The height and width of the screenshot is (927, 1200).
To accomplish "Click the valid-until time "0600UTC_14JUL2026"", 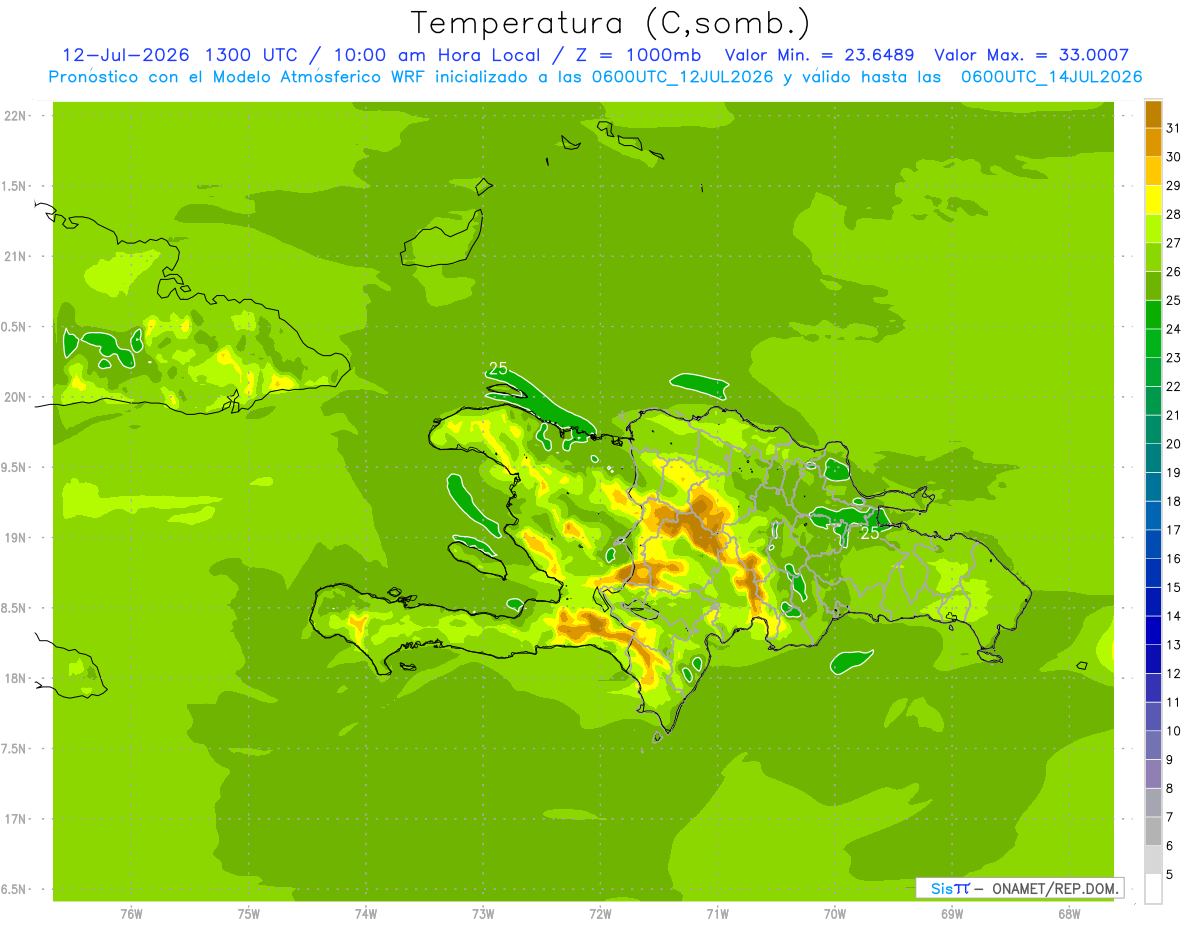I will pos(1052,77).
